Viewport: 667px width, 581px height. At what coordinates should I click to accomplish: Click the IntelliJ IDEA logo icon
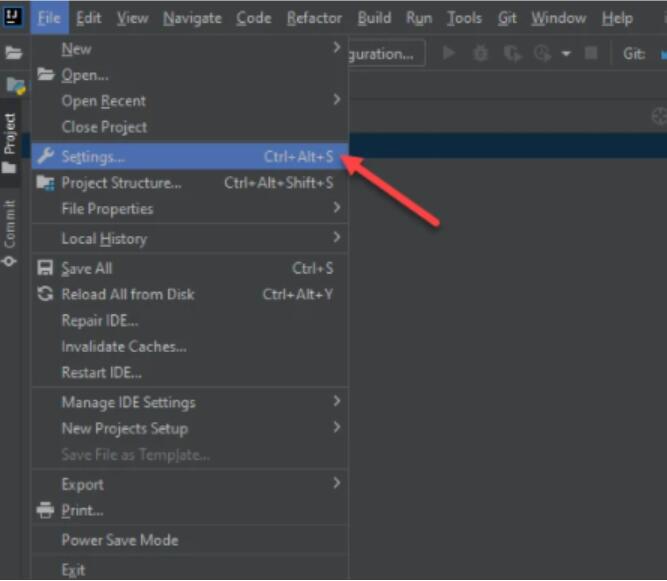click(13, 17)
